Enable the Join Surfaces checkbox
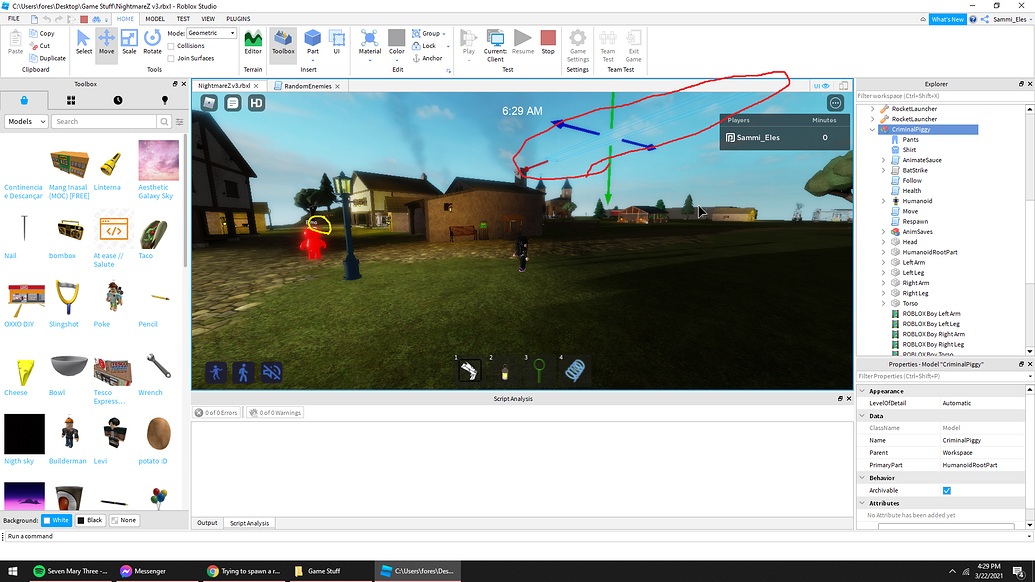 pyautogui.click(x=171, y=59)
